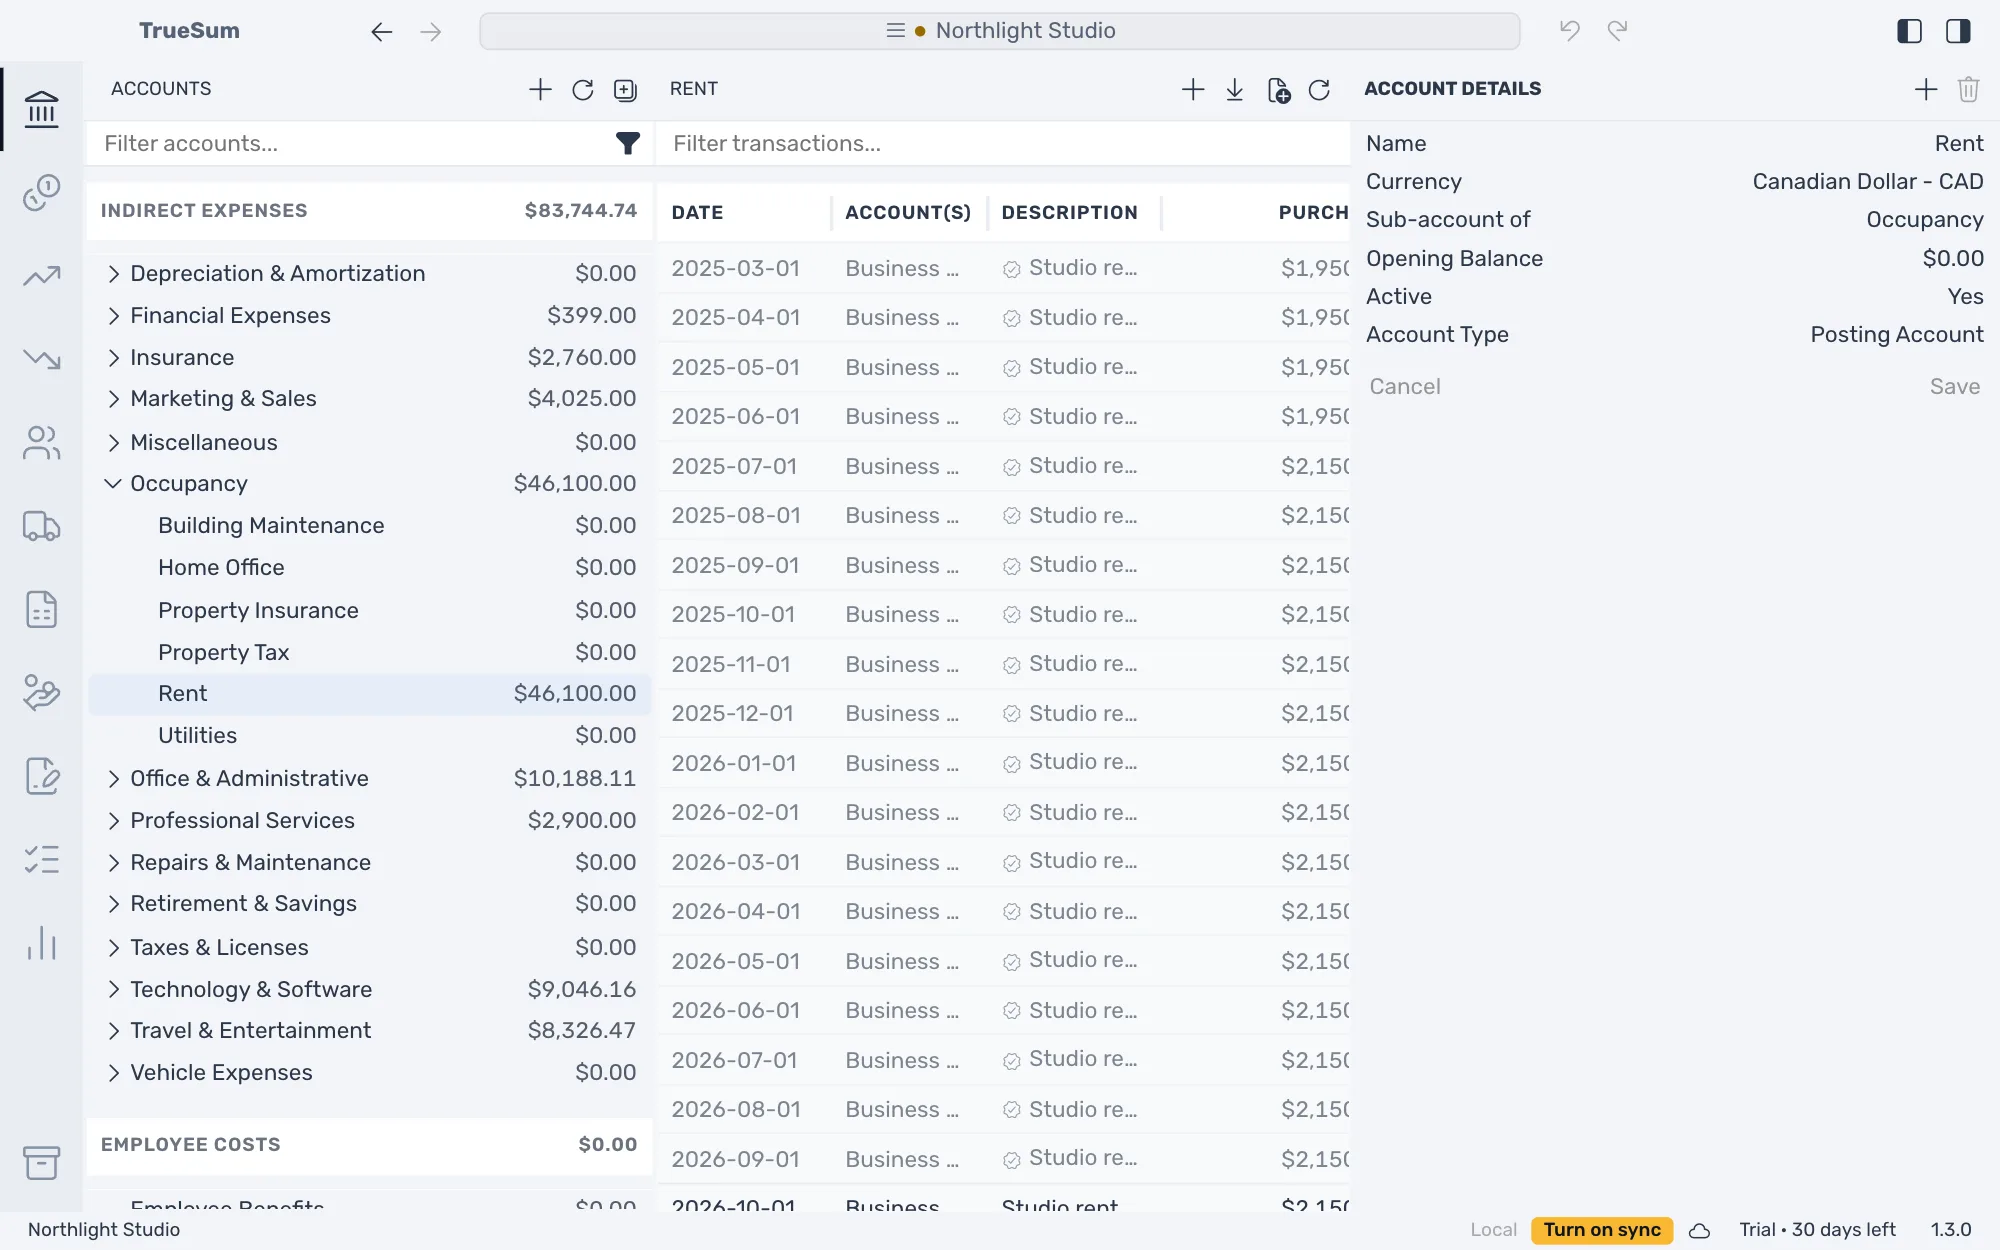Add a new account with plus icon

tap(540, 89)
